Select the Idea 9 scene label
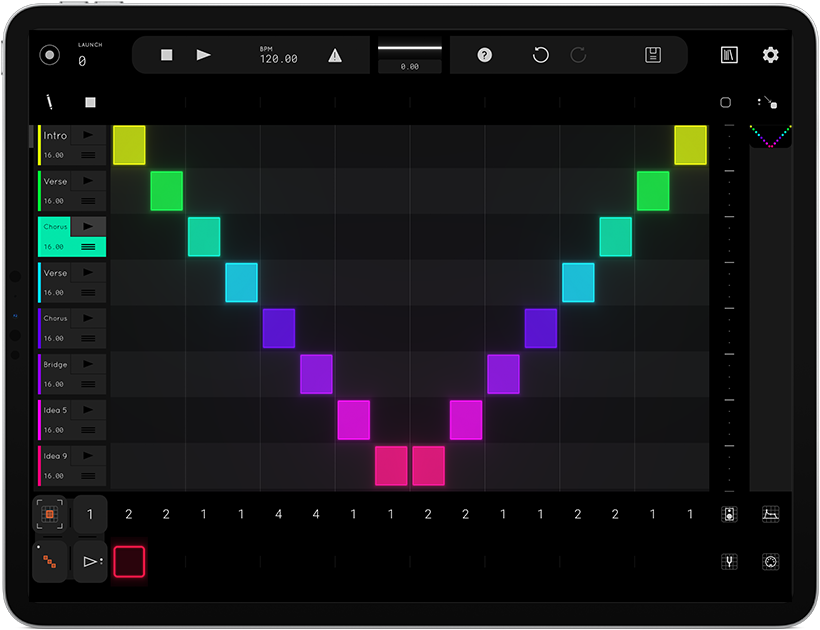820x630 pixels. pos(55,456)
